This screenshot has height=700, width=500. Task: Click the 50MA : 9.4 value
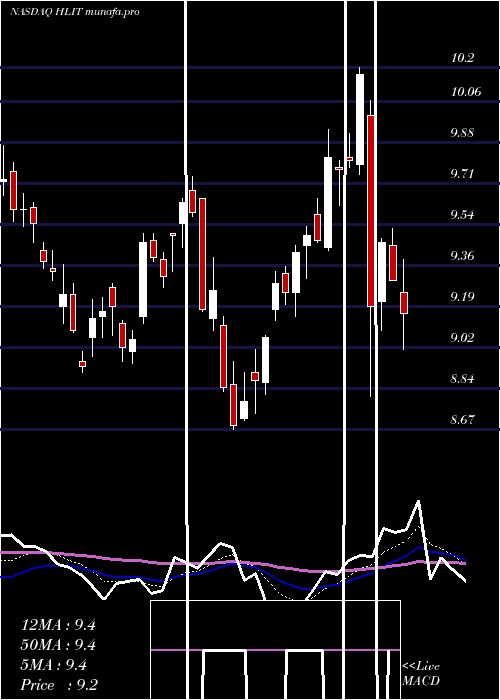pos(58,645)
